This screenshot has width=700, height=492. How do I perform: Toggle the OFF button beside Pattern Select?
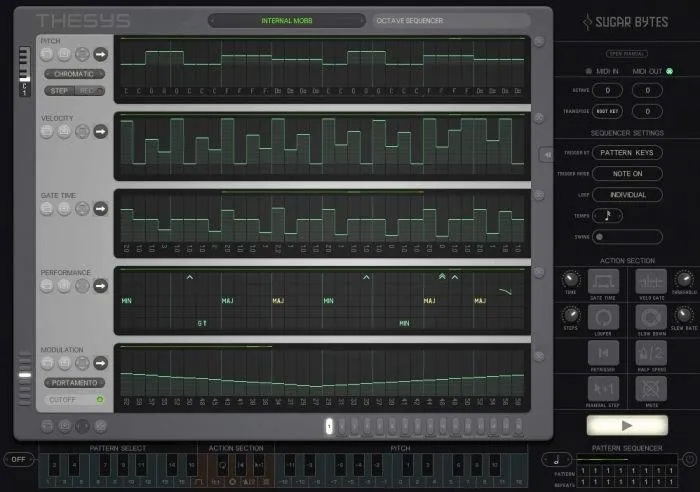[x=18, y=459]
